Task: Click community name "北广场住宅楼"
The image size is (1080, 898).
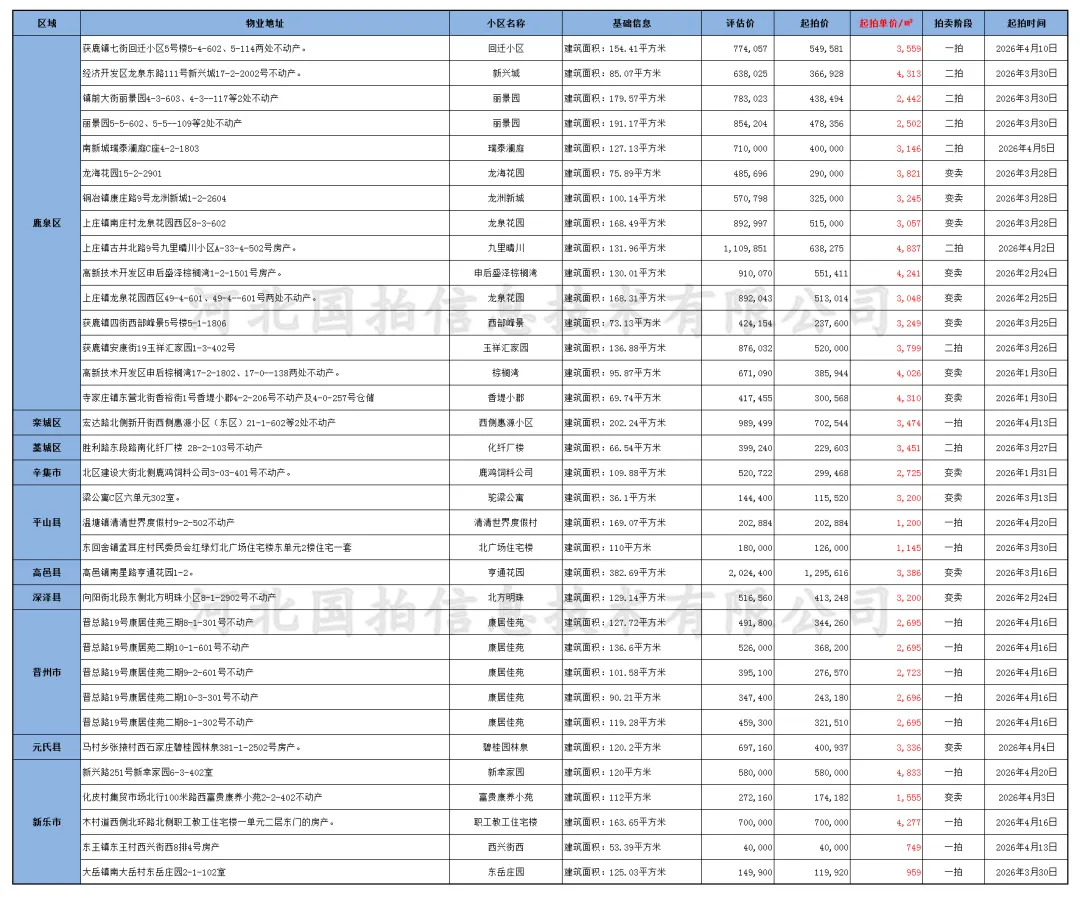Action: click(506, 547)
